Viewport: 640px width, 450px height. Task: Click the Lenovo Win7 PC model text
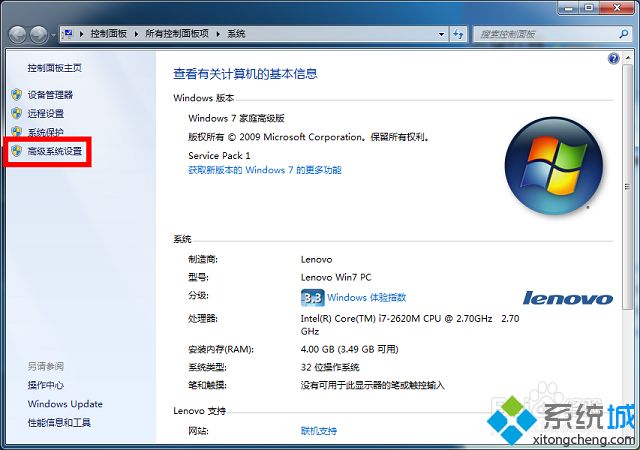[336, 278]
